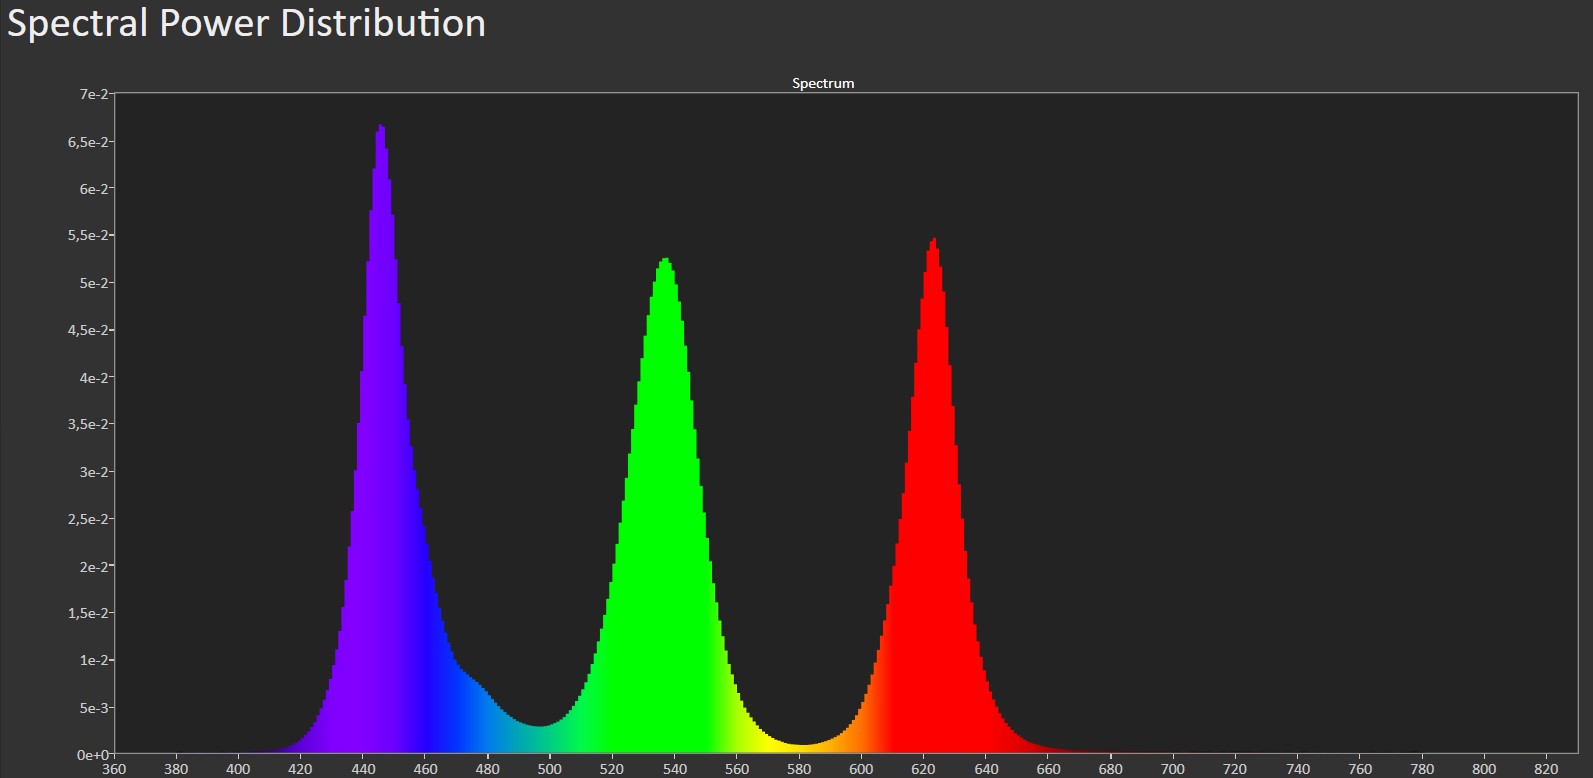The width and height of the screenshot is (1593, 778).
Task: Click the 600 wavelength axis label
Action: click(861, 769)
